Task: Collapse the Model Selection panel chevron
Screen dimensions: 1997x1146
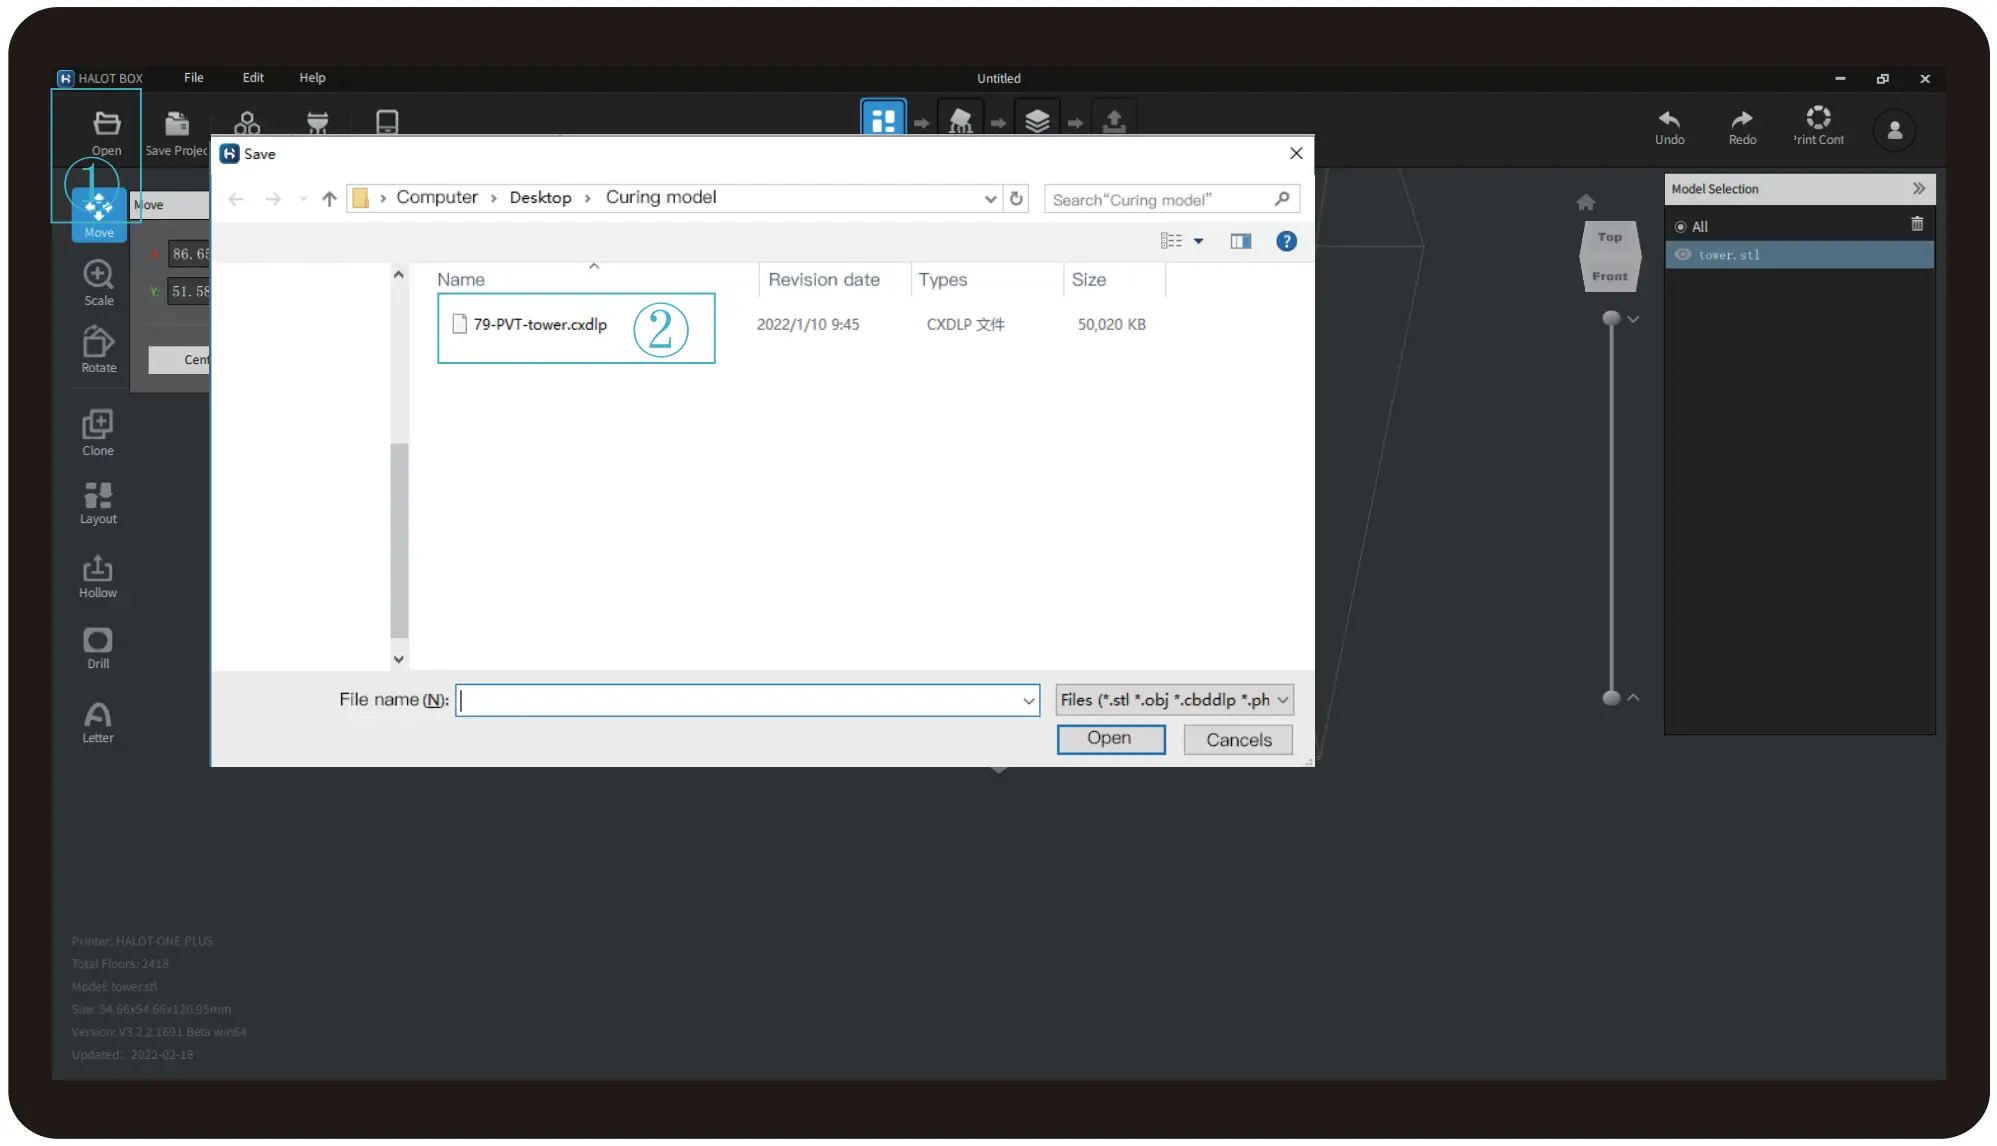Action: click(x=1918, y=188)
